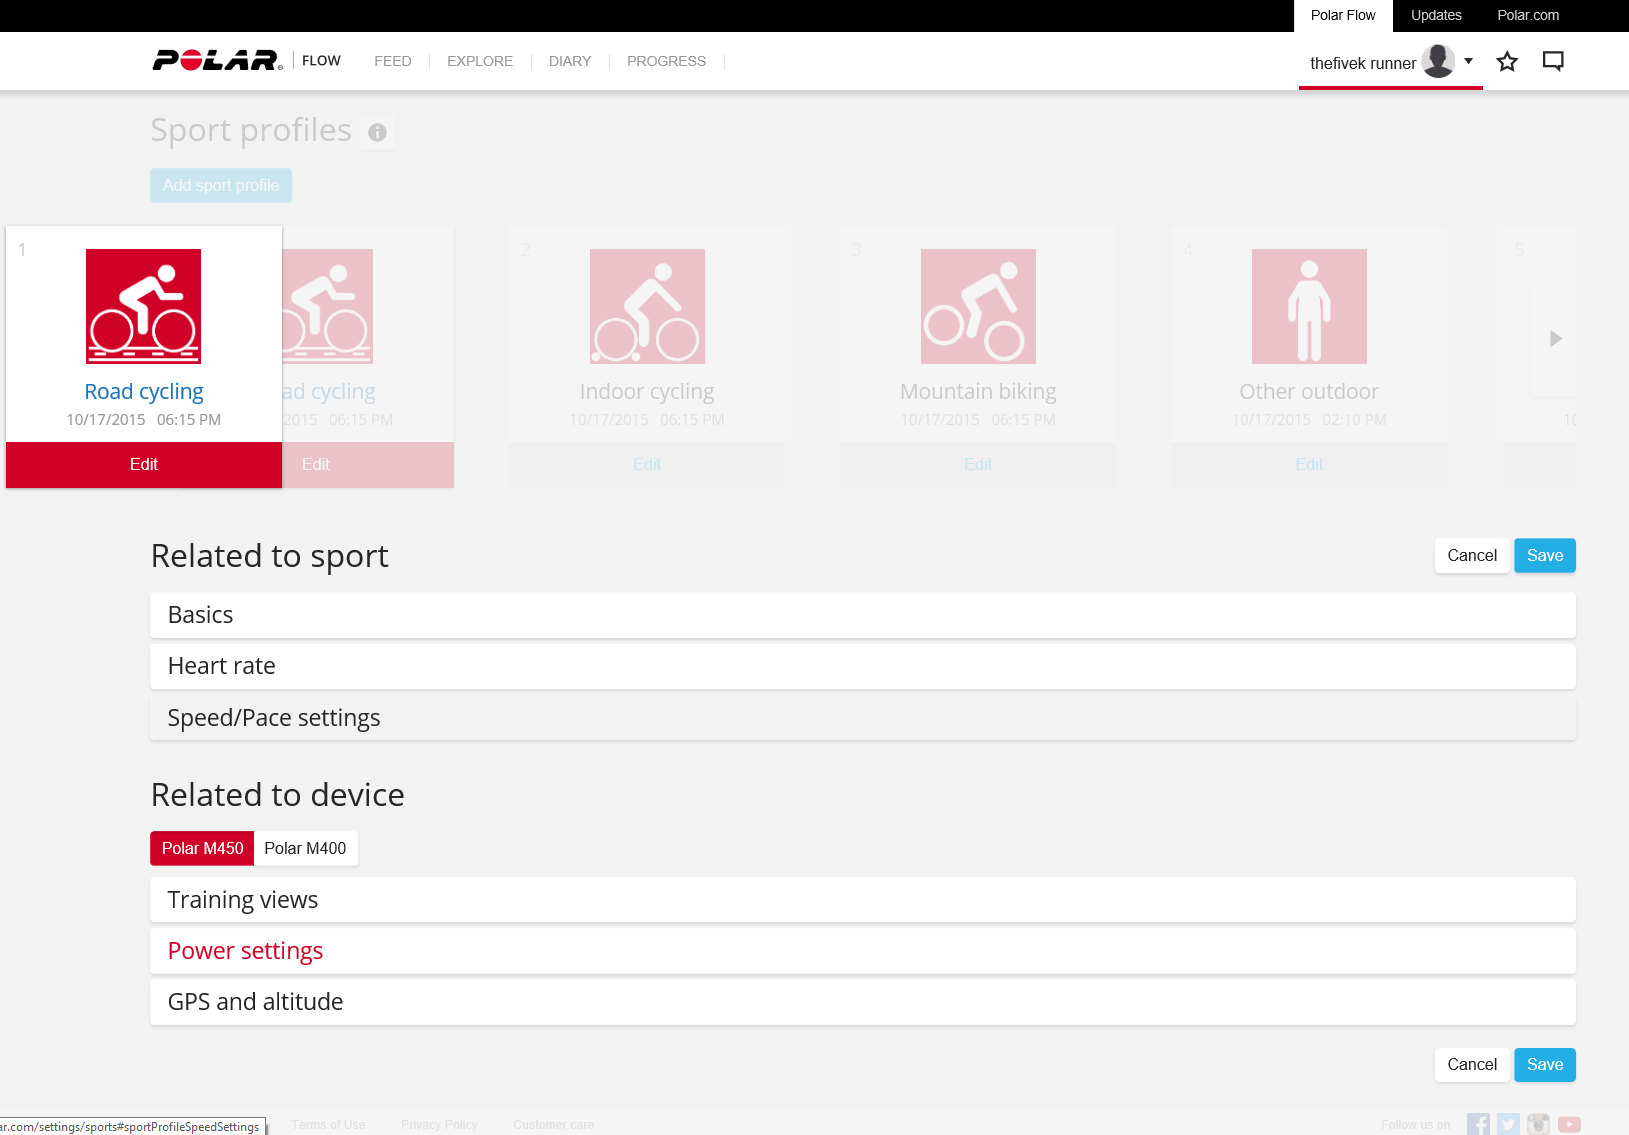Open the FEED menu item

(x=393, y=61)
